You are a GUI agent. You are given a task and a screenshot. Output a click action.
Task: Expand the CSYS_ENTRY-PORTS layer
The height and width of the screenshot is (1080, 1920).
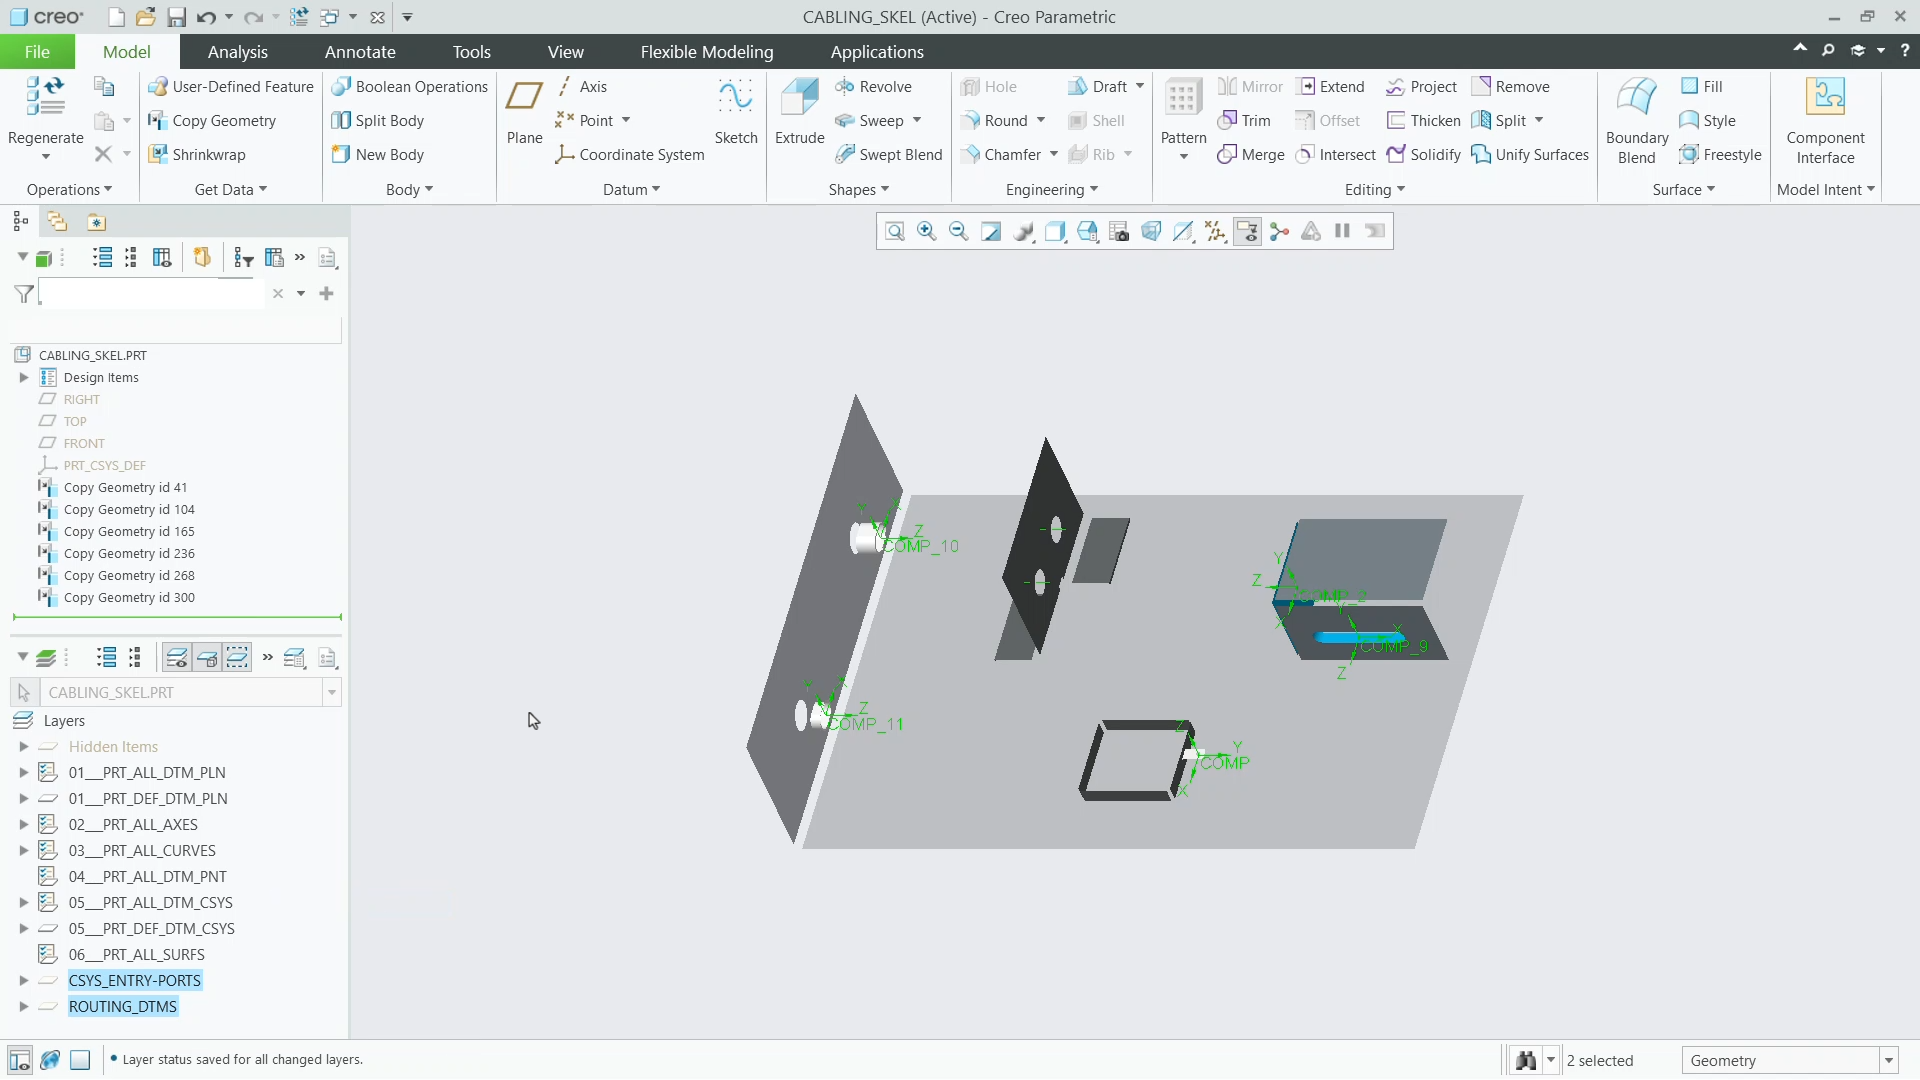click(x=23, y=981)
